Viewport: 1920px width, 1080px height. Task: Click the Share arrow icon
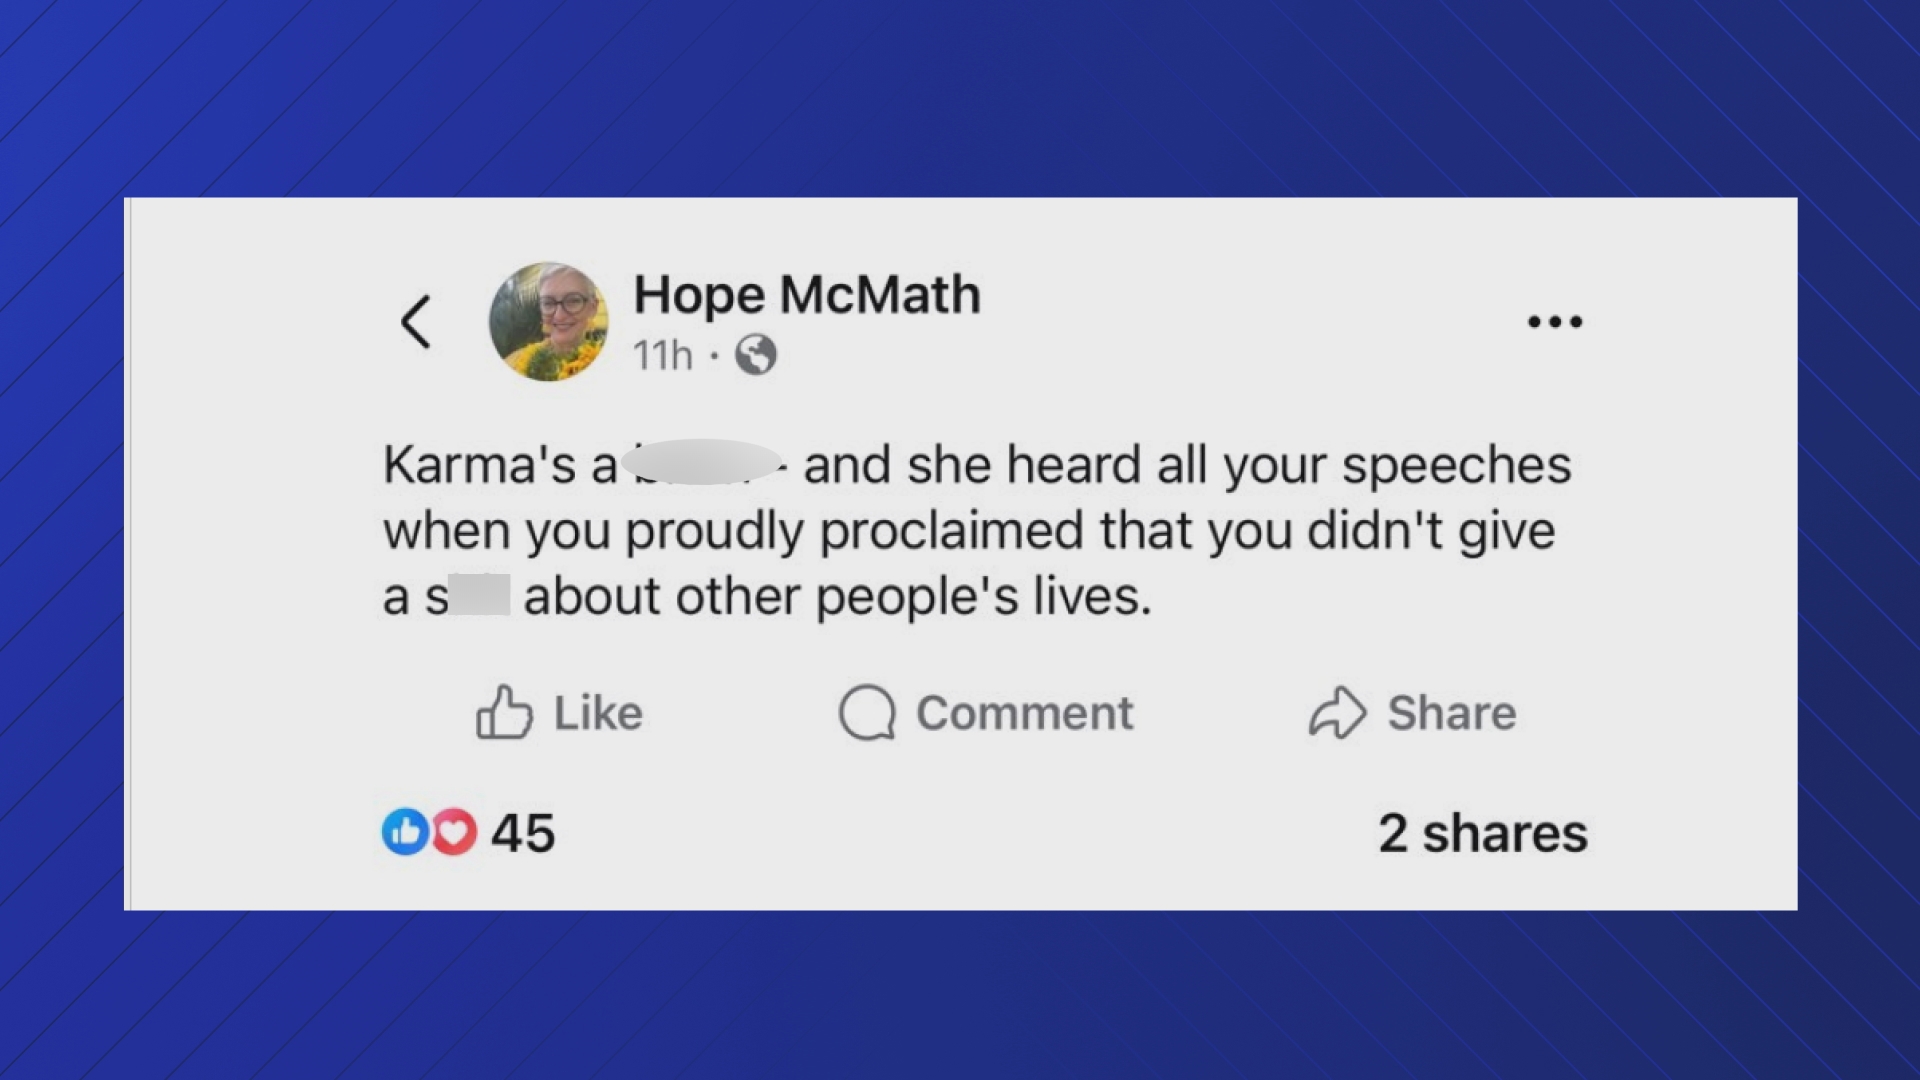pos(1335,712)
